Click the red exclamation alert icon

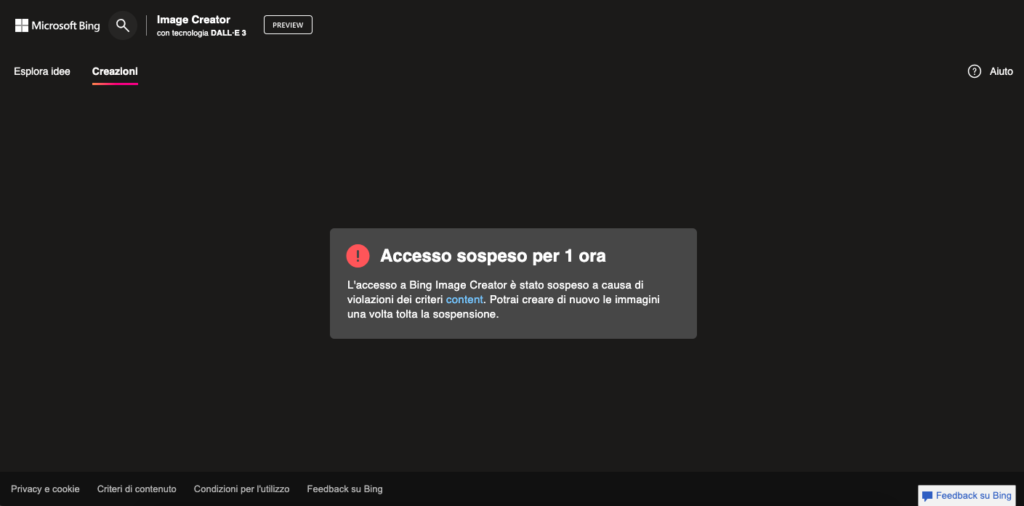358,256
